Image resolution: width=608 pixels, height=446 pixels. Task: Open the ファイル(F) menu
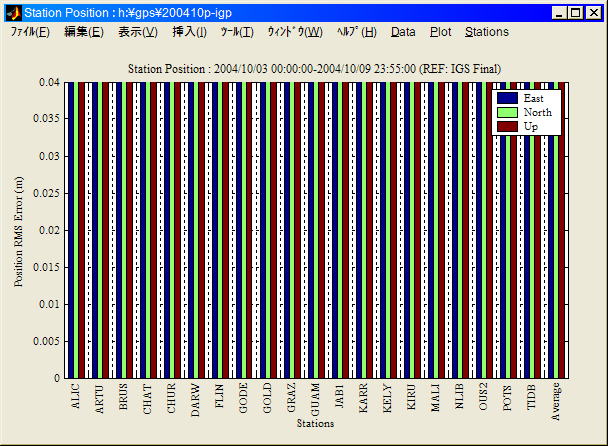(x=30, y=32)
